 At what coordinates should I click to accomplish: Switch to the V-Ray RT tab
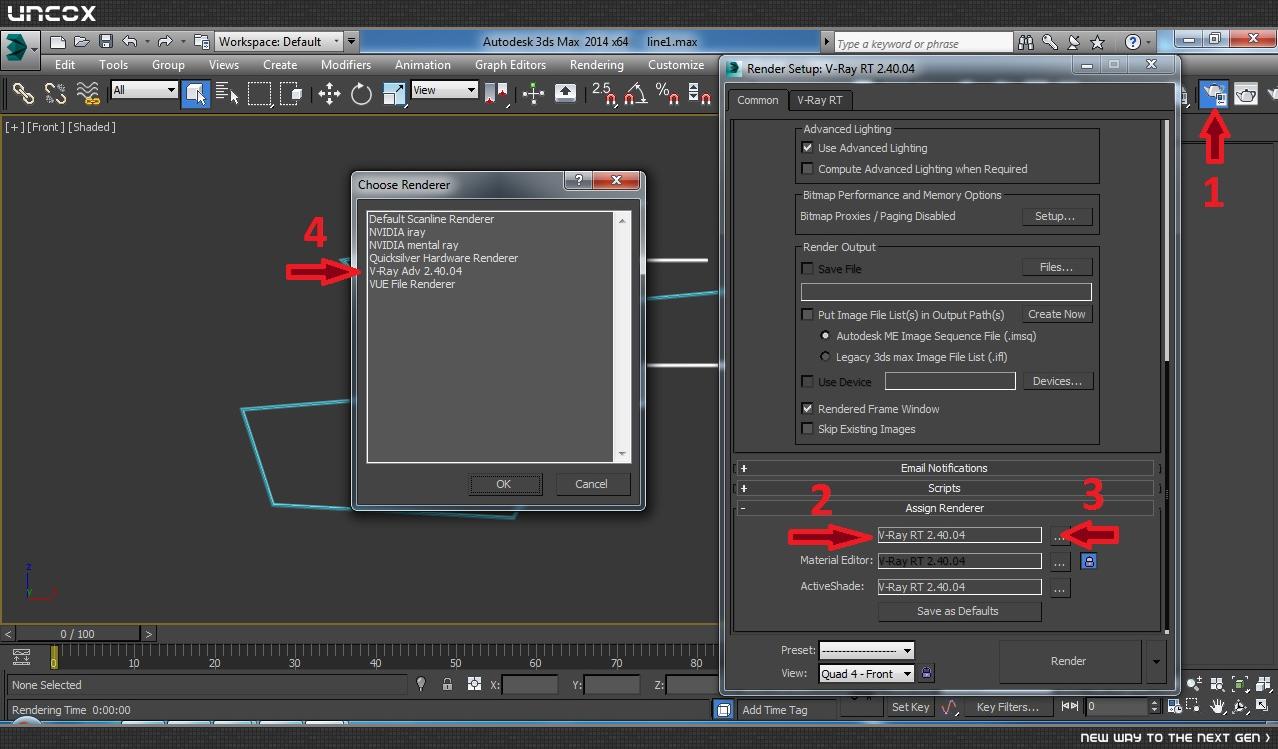[819, 100]
